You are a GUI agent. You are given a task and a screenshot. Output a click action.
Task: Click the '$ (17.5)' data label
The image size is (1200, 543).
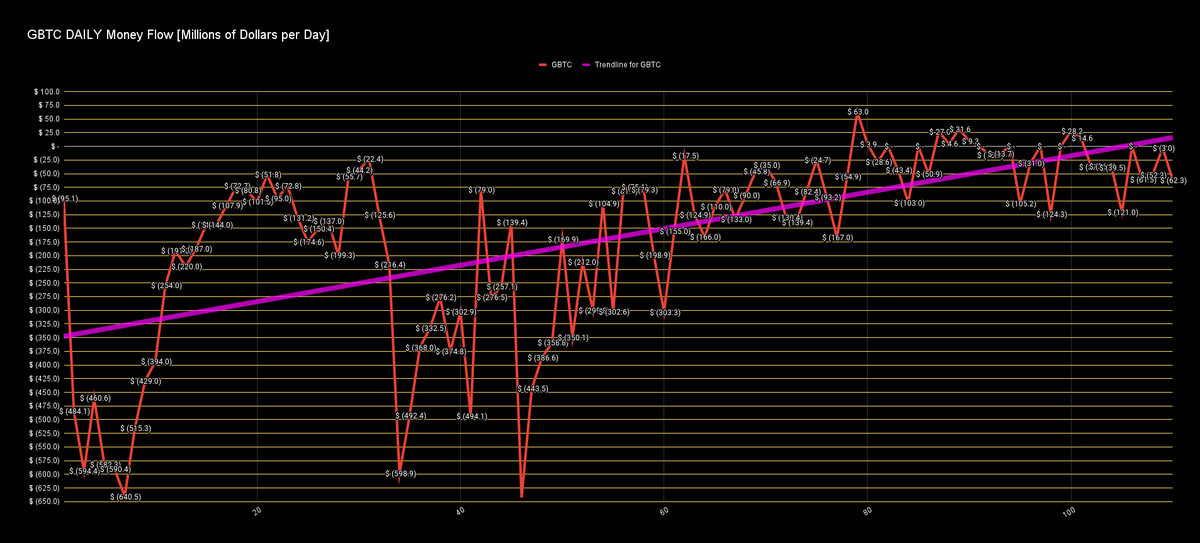pyautogui.click(x=685, y=156)
